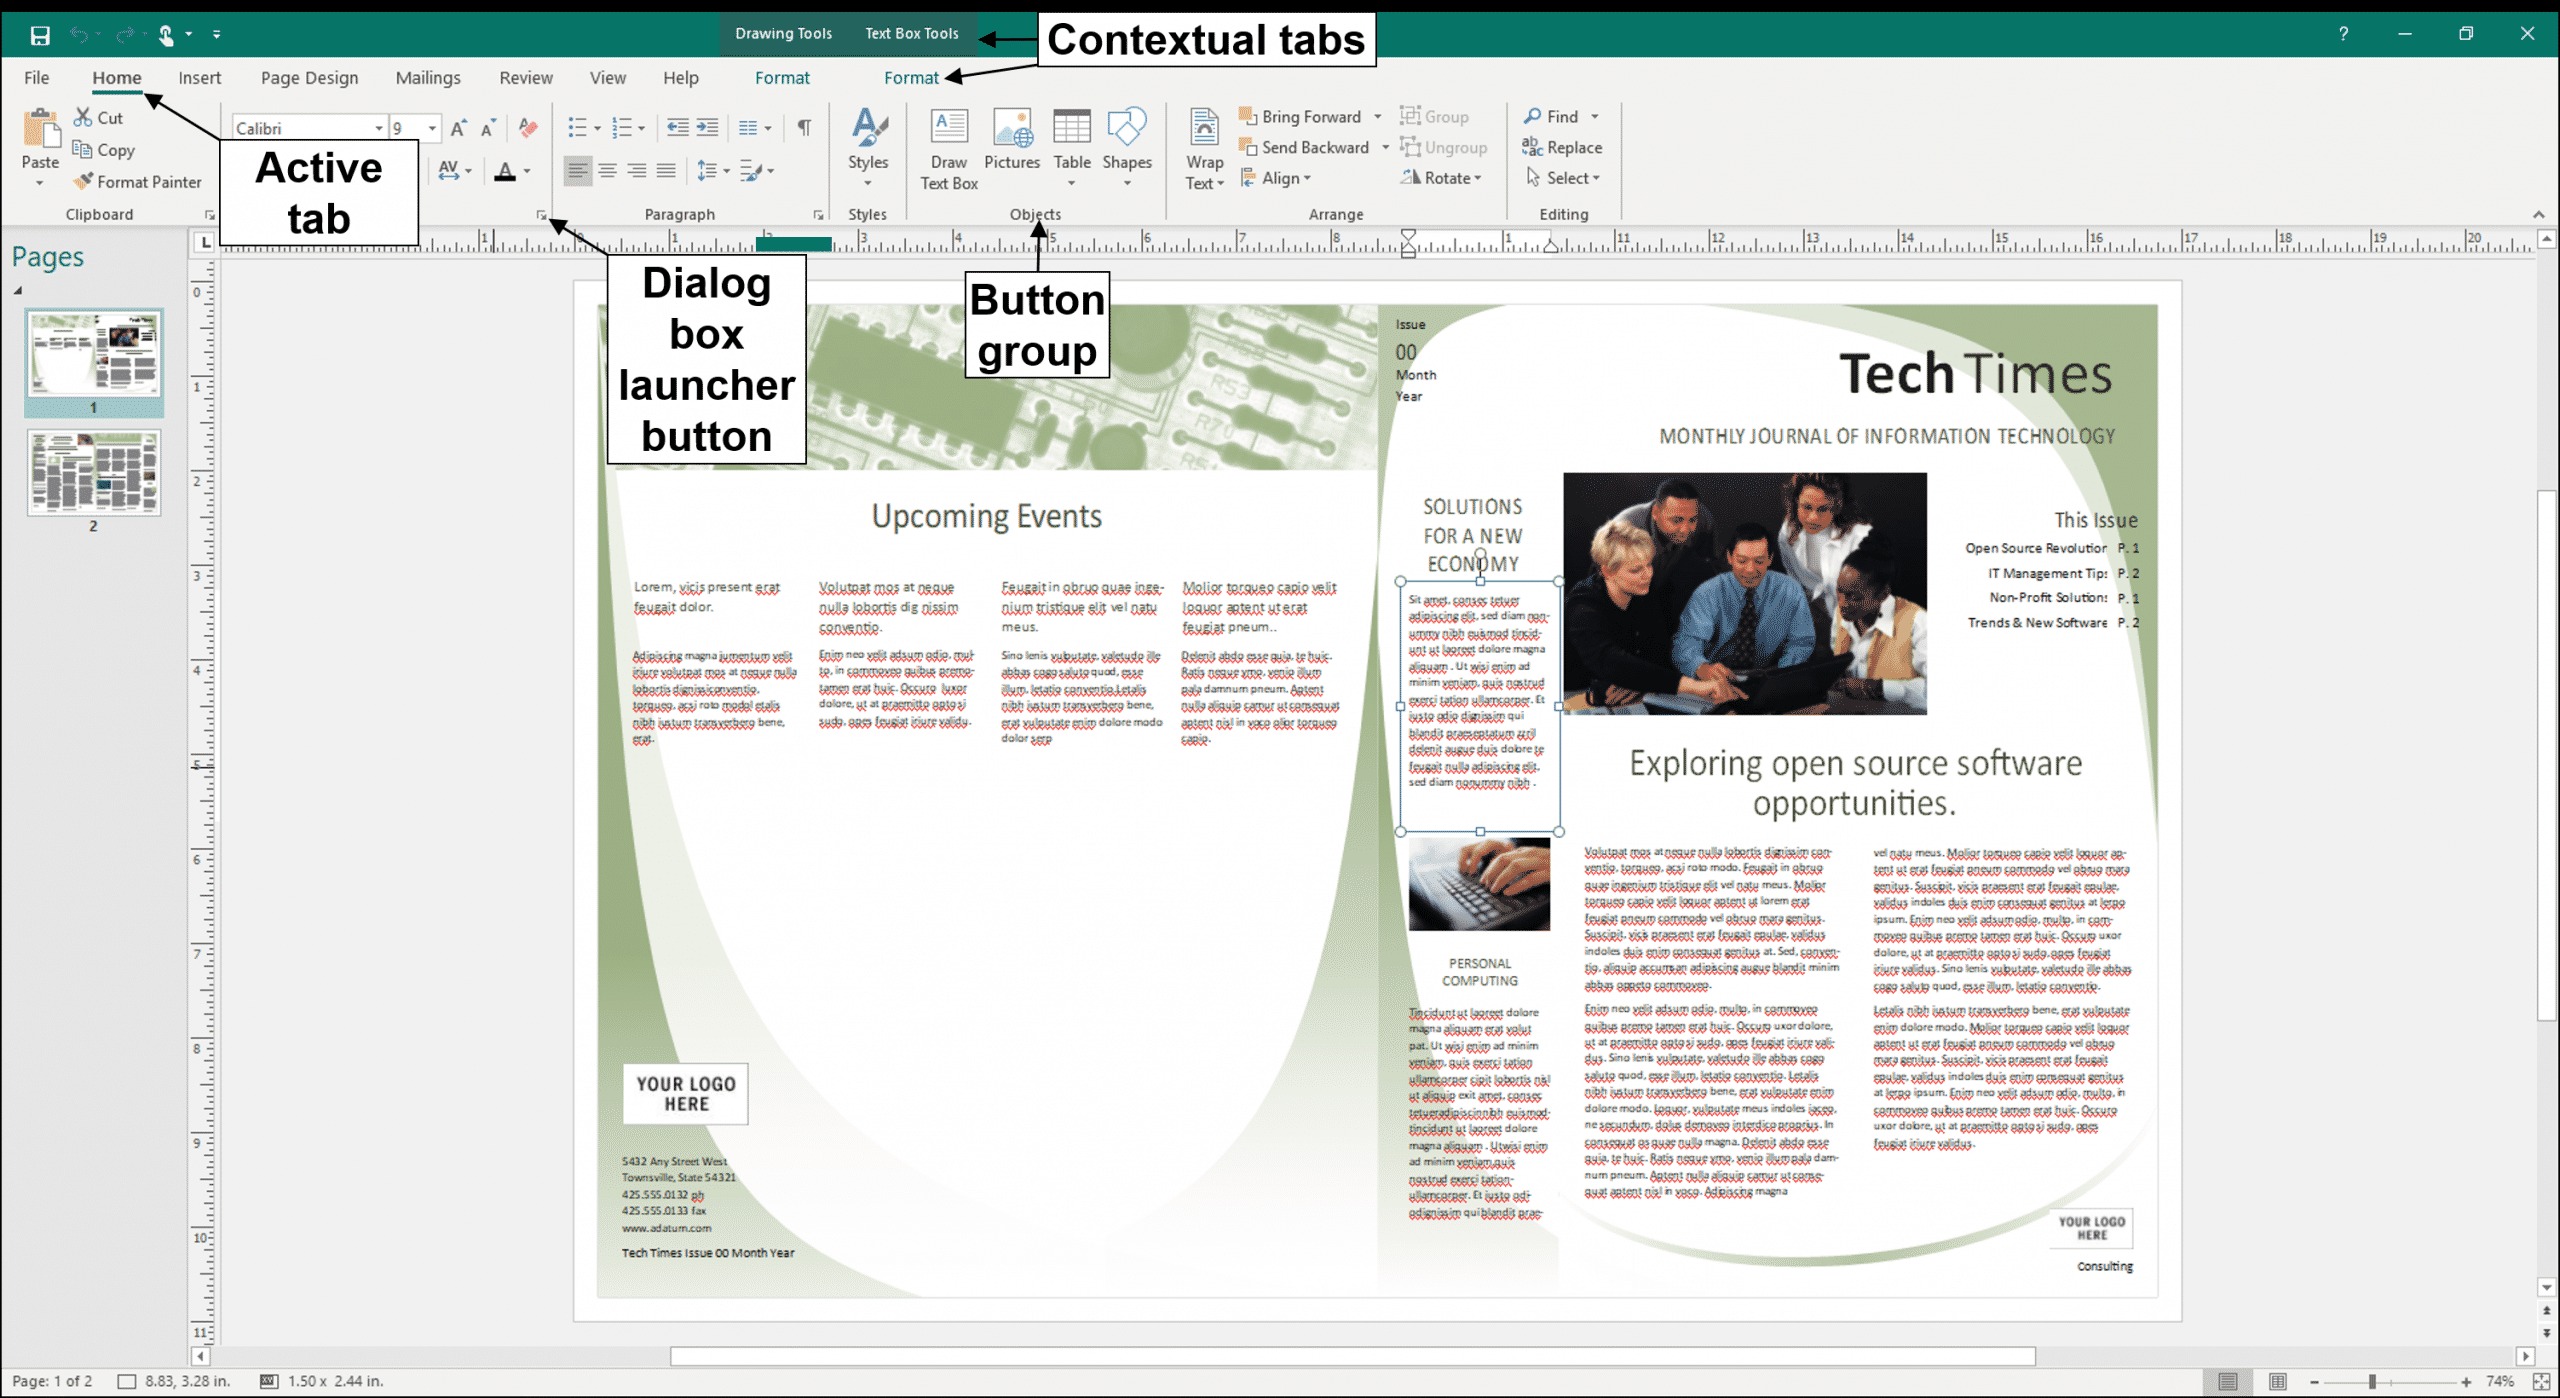Click the zoom slider handle
The width and height of the screenshot is (2560, 1398).
(x=2371, y=1382)
